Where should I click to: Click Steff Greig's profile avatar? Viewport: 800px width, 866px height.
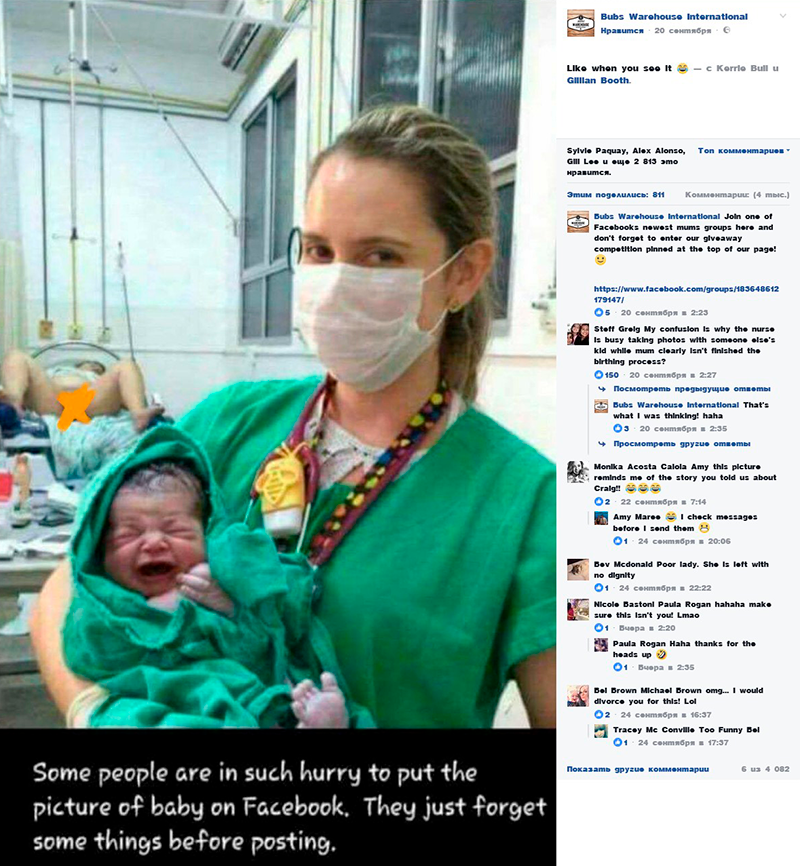pyautogui.click(x=578, y=334)
